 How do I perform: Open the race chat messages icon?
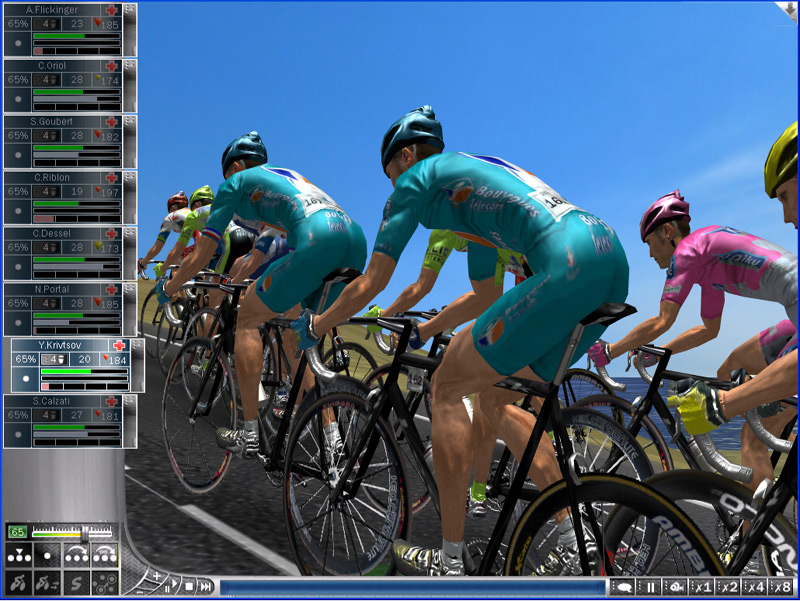pos(623,588)
